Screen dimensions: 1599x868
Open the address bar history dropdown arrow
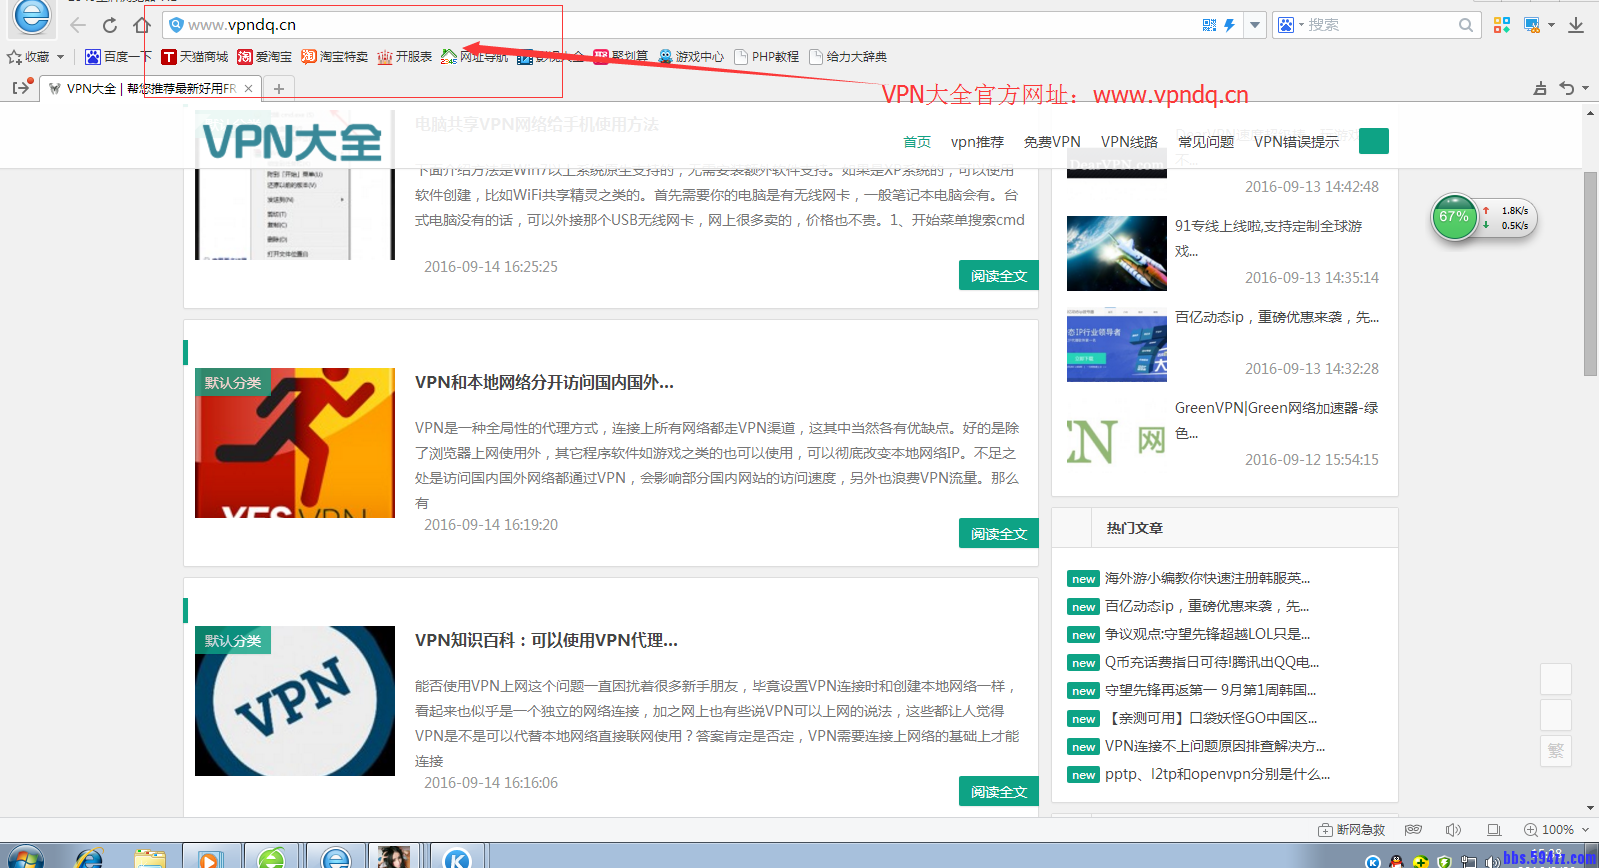click(1254, 25)
